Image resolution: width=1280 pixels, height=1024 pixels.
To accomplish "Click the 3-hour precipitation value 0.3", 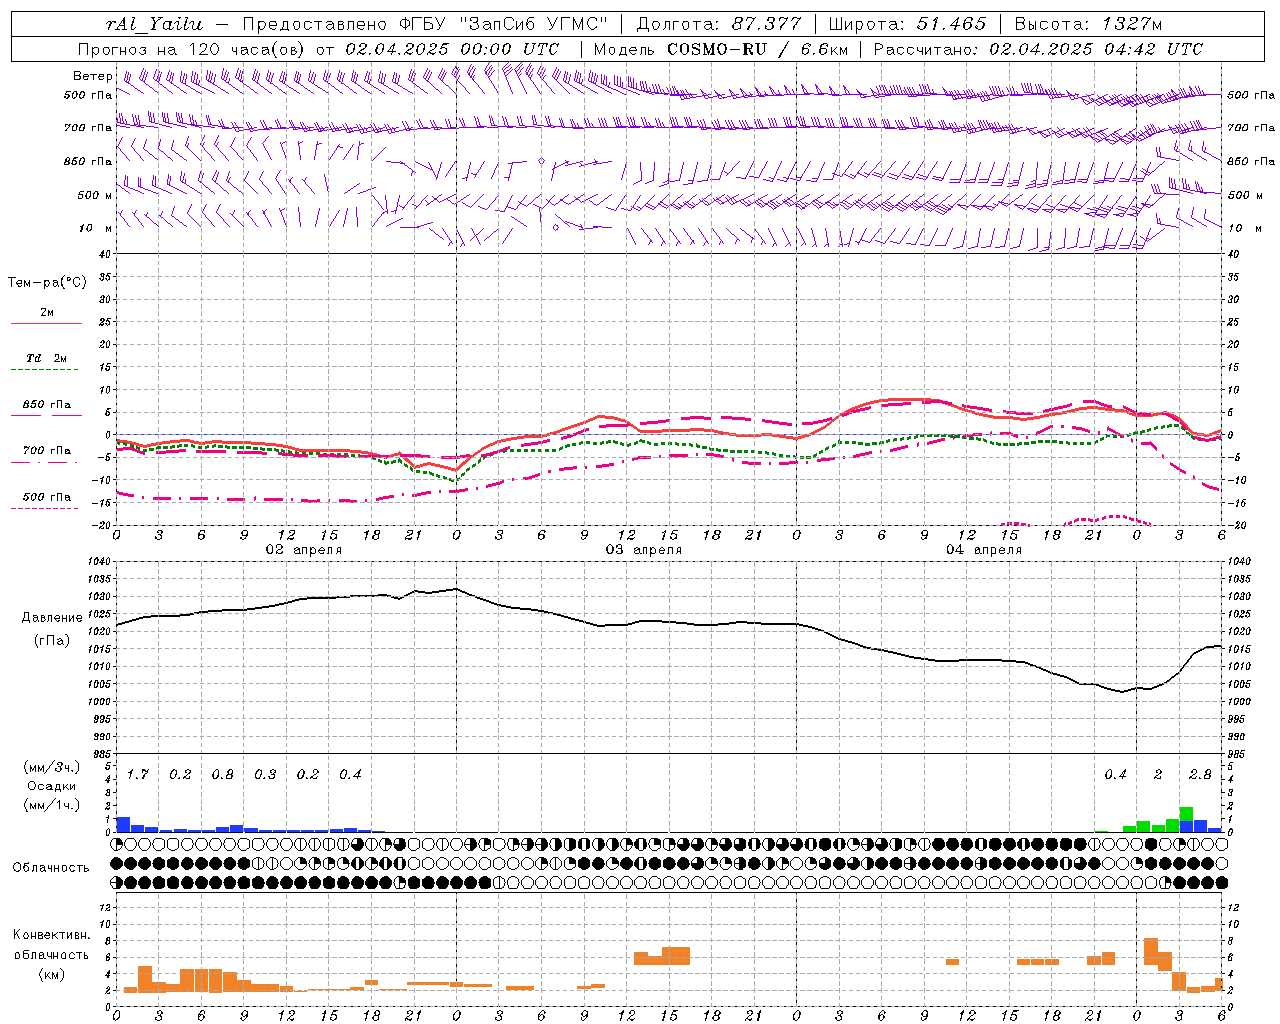I will click(x=265, y=774).
